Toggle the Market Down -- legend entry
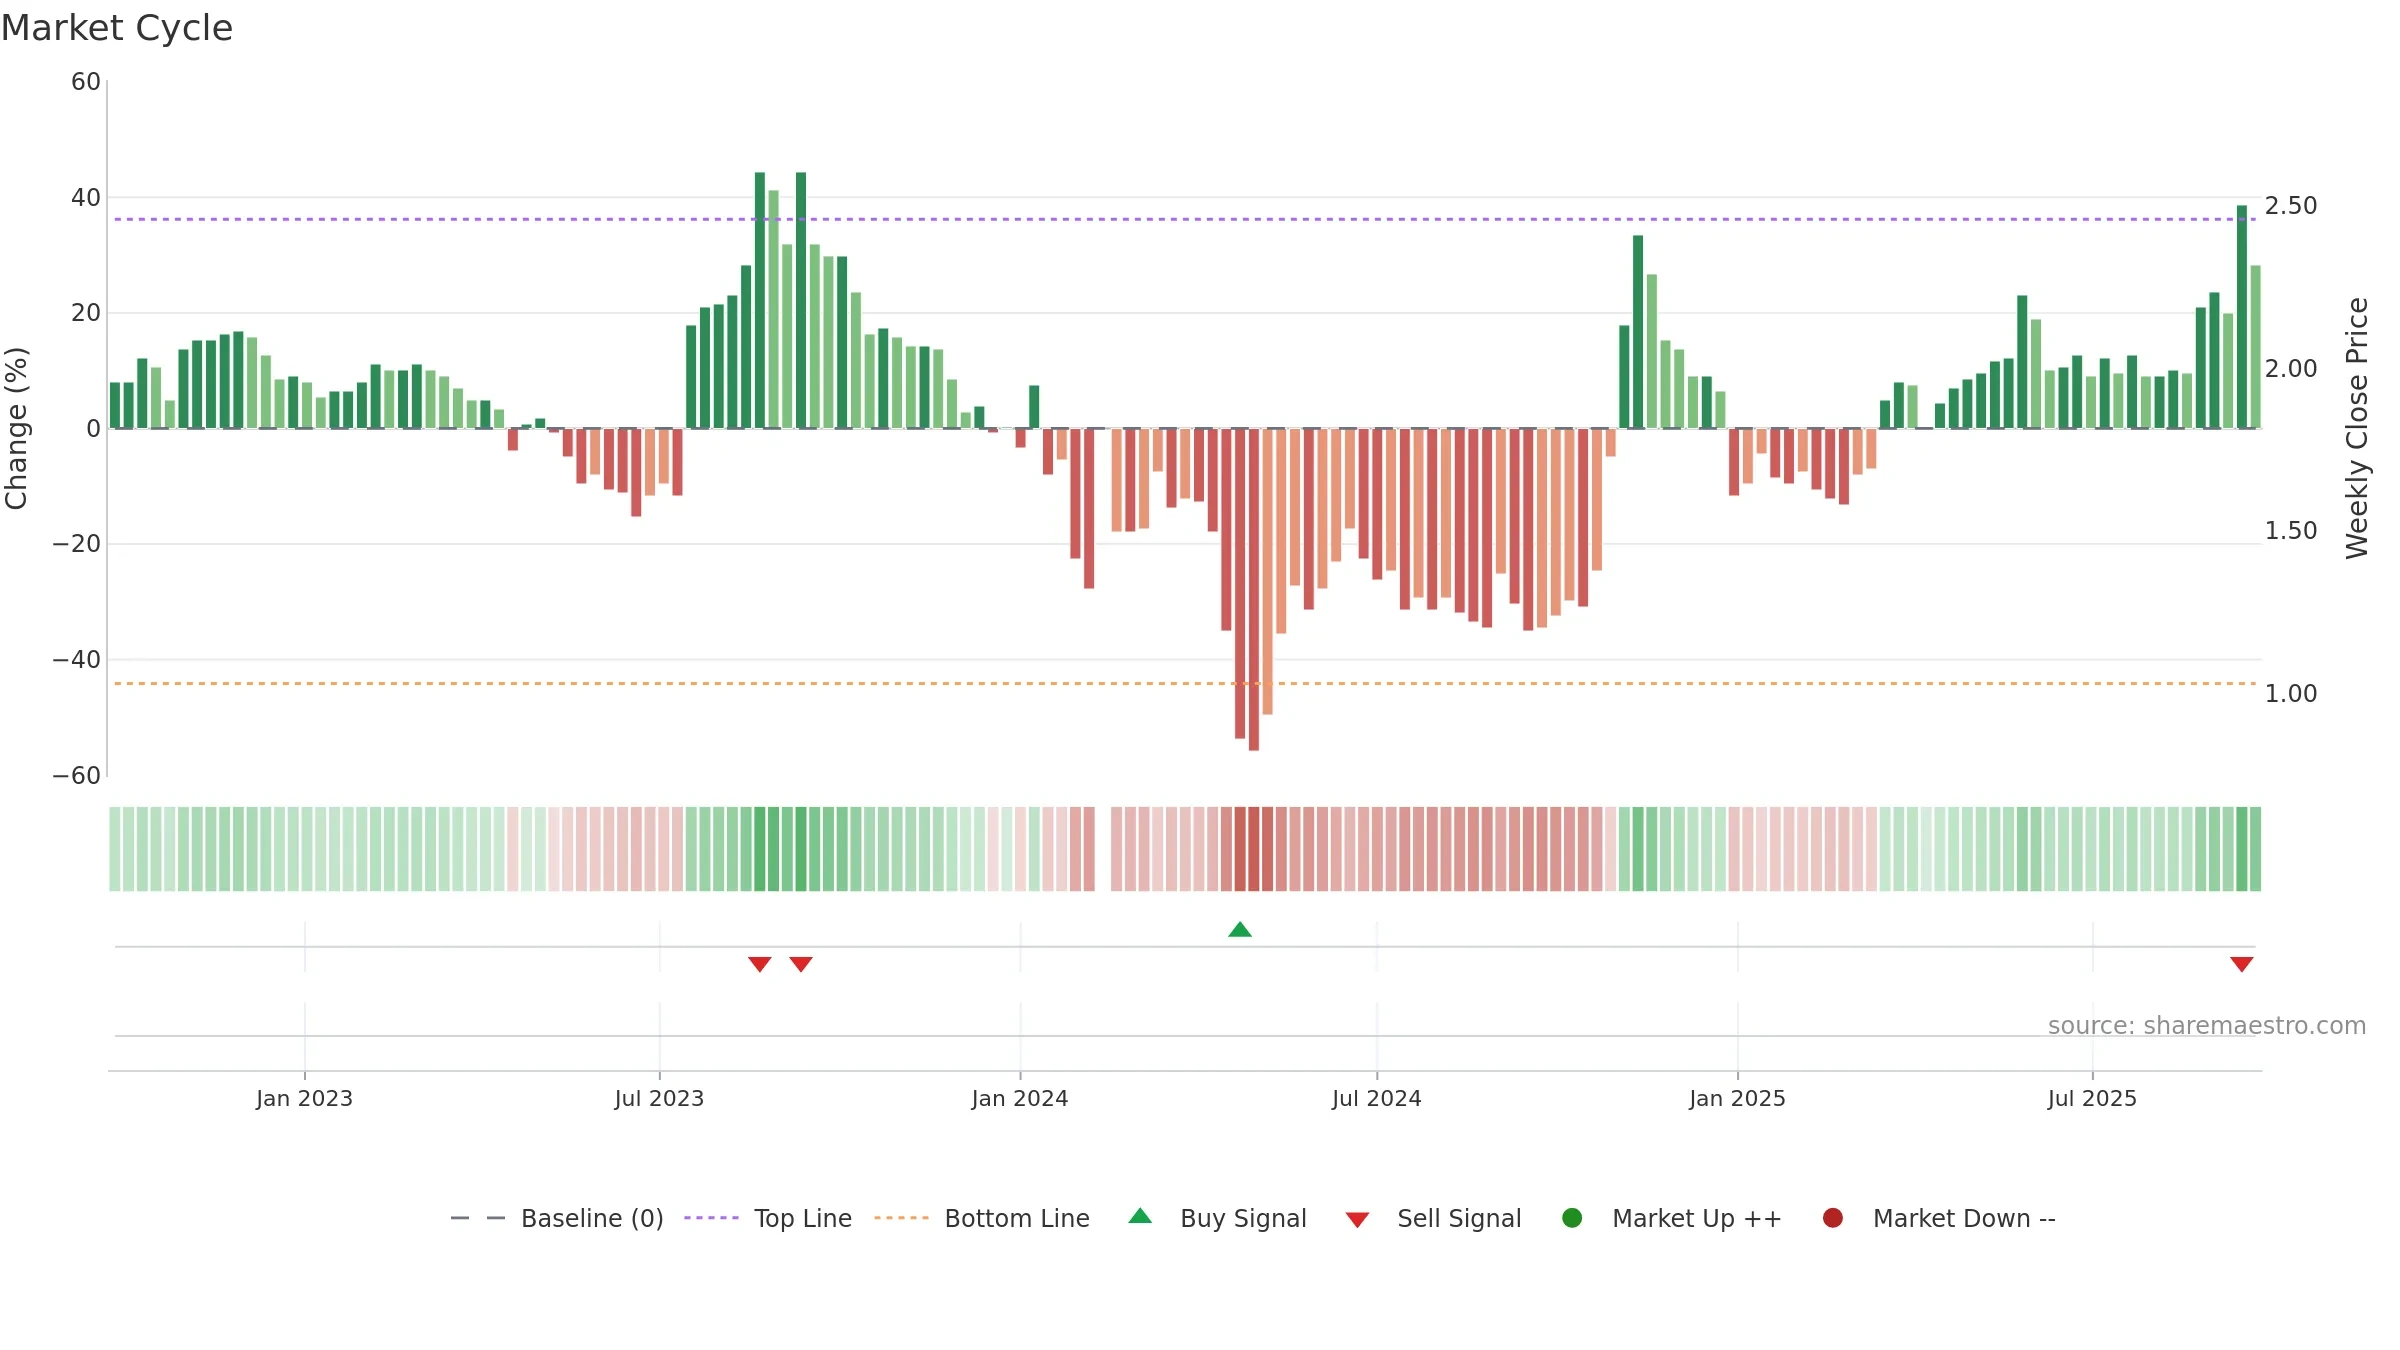This screenshot has height=1350, width=2400. pos(1939,1218)
